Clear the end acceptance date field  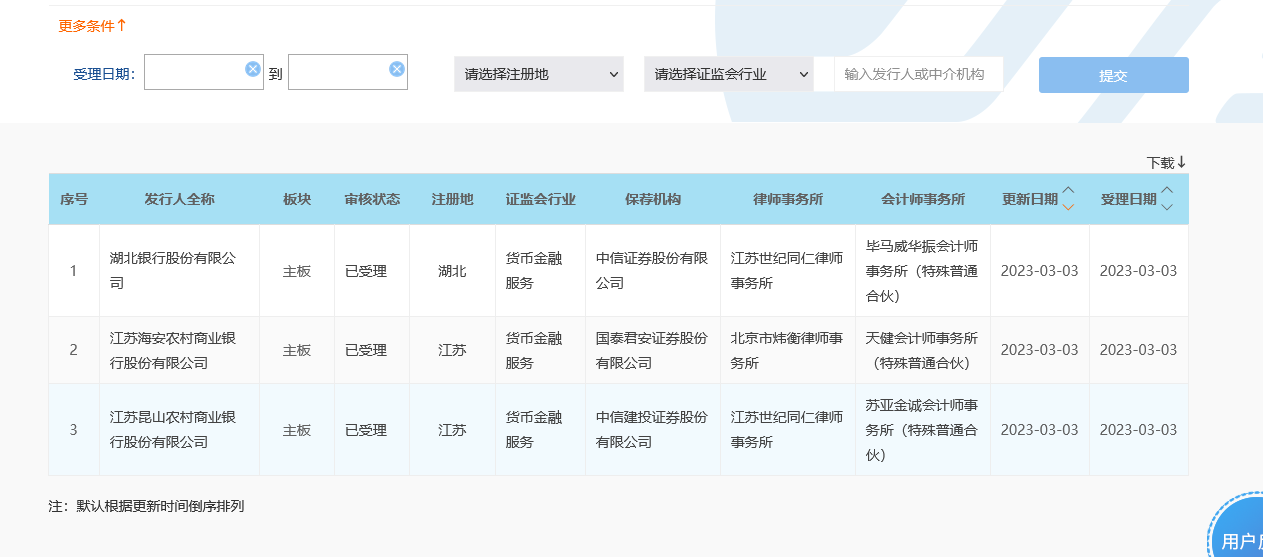(397, 68)
